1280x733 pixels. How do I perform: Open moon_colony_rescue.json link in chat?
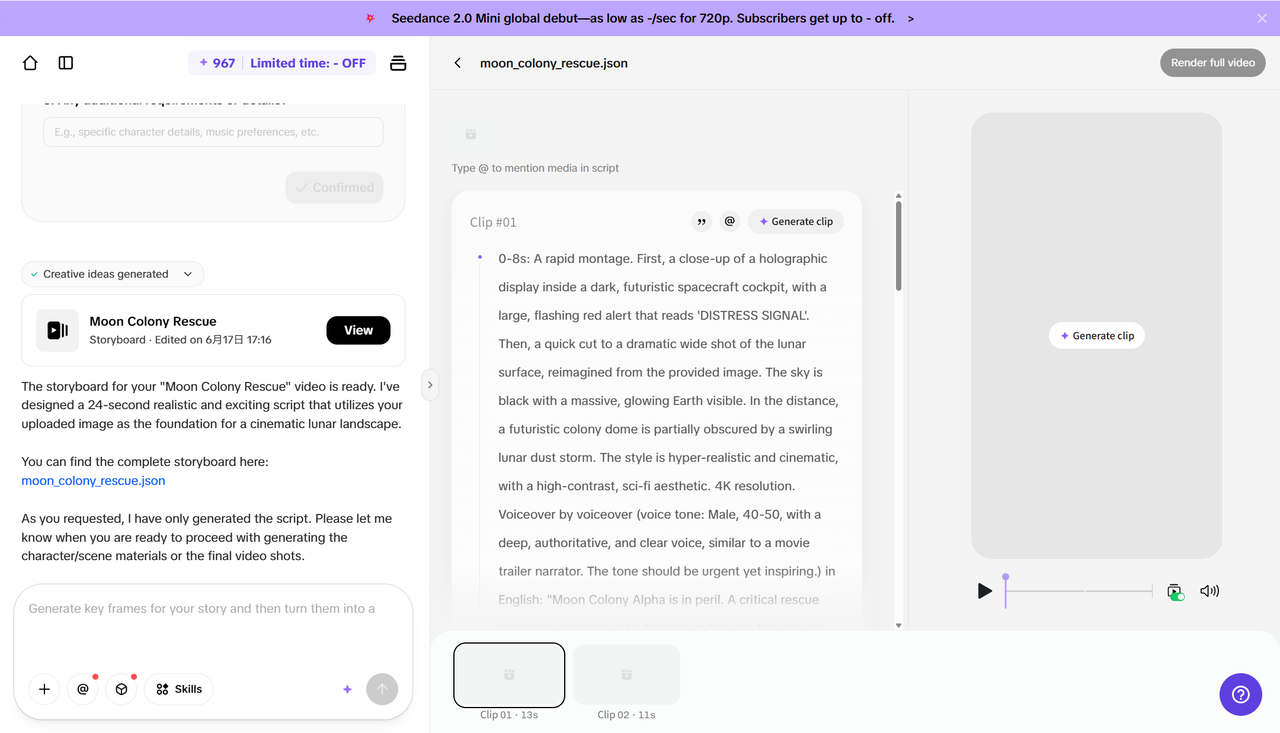pos(93,481)
